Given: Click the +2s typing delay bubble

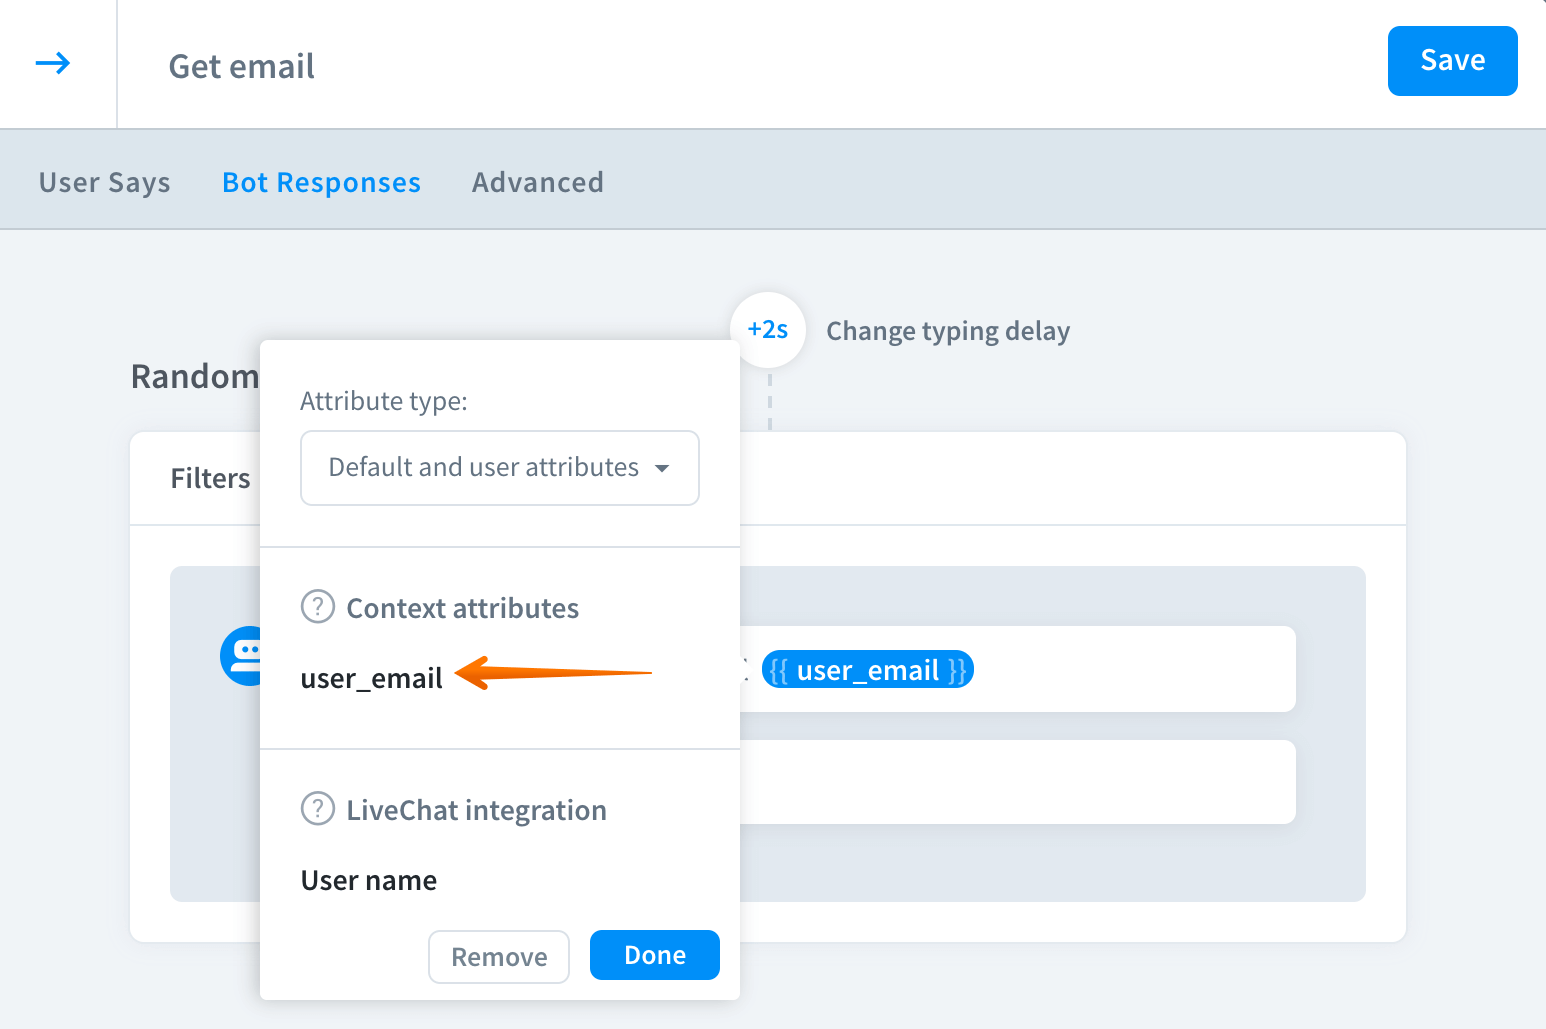Looking at the screenshot, I should pos(768,330).
